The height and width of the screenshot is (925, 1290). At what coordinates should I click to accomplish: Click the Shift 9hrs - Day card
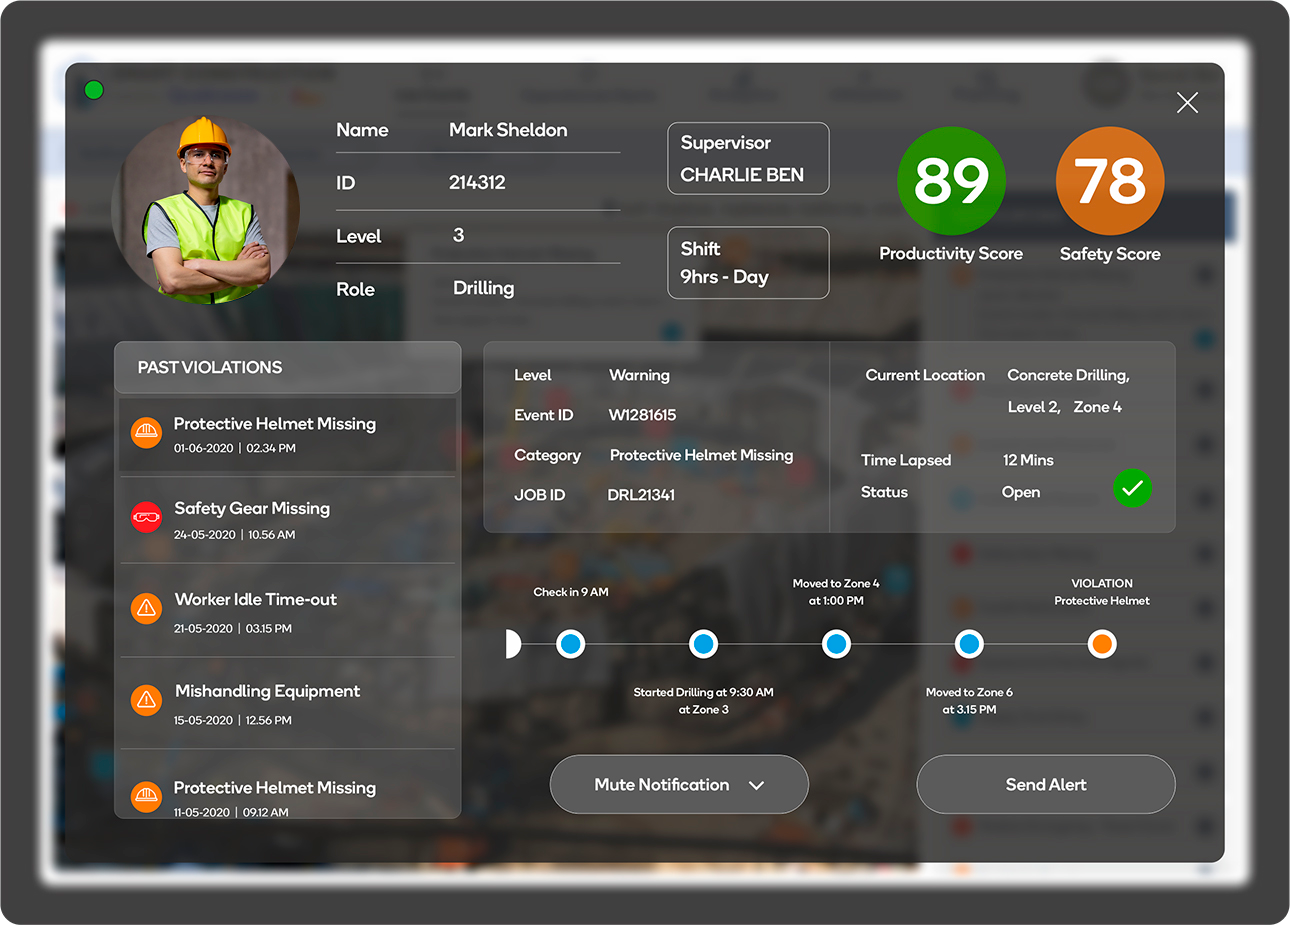click(x=748, y=262)
